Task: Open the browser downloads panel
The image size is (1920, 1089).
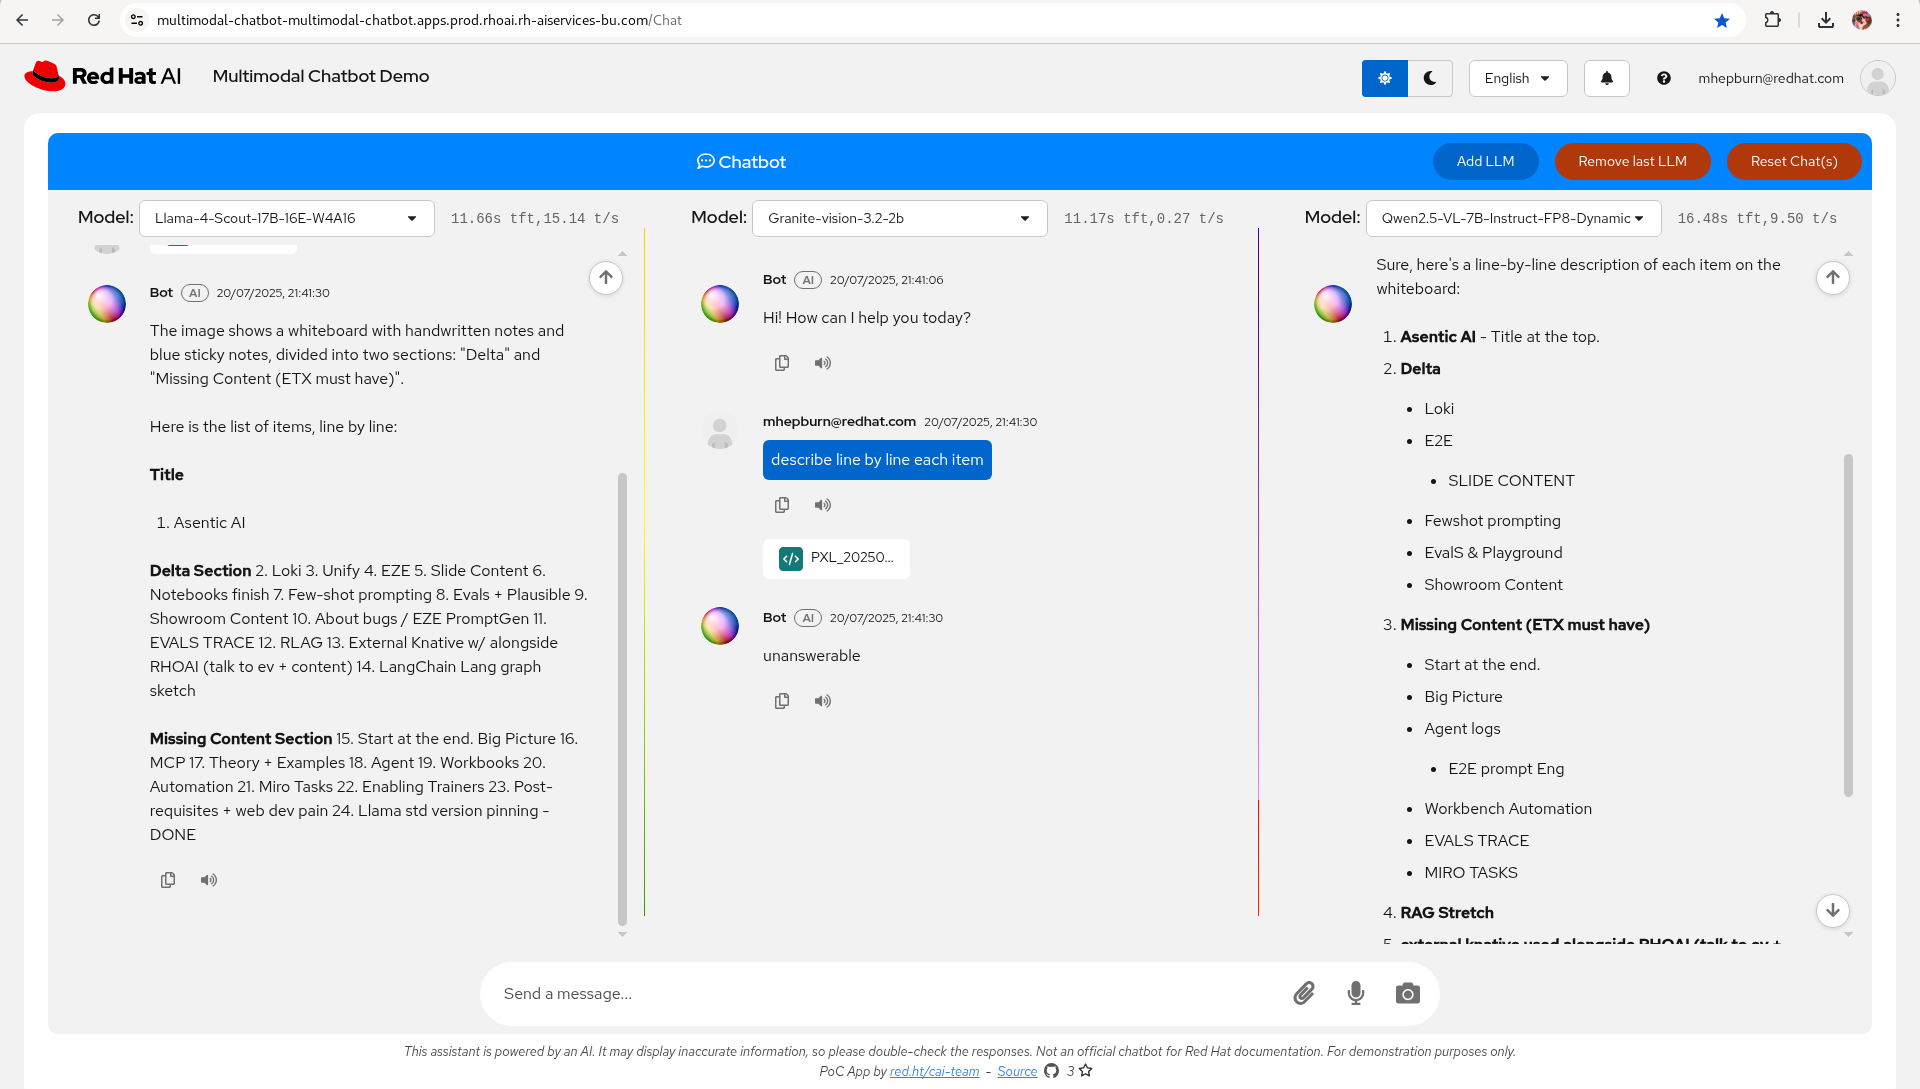Action: pyautogui.click(x=1826, y=20)
